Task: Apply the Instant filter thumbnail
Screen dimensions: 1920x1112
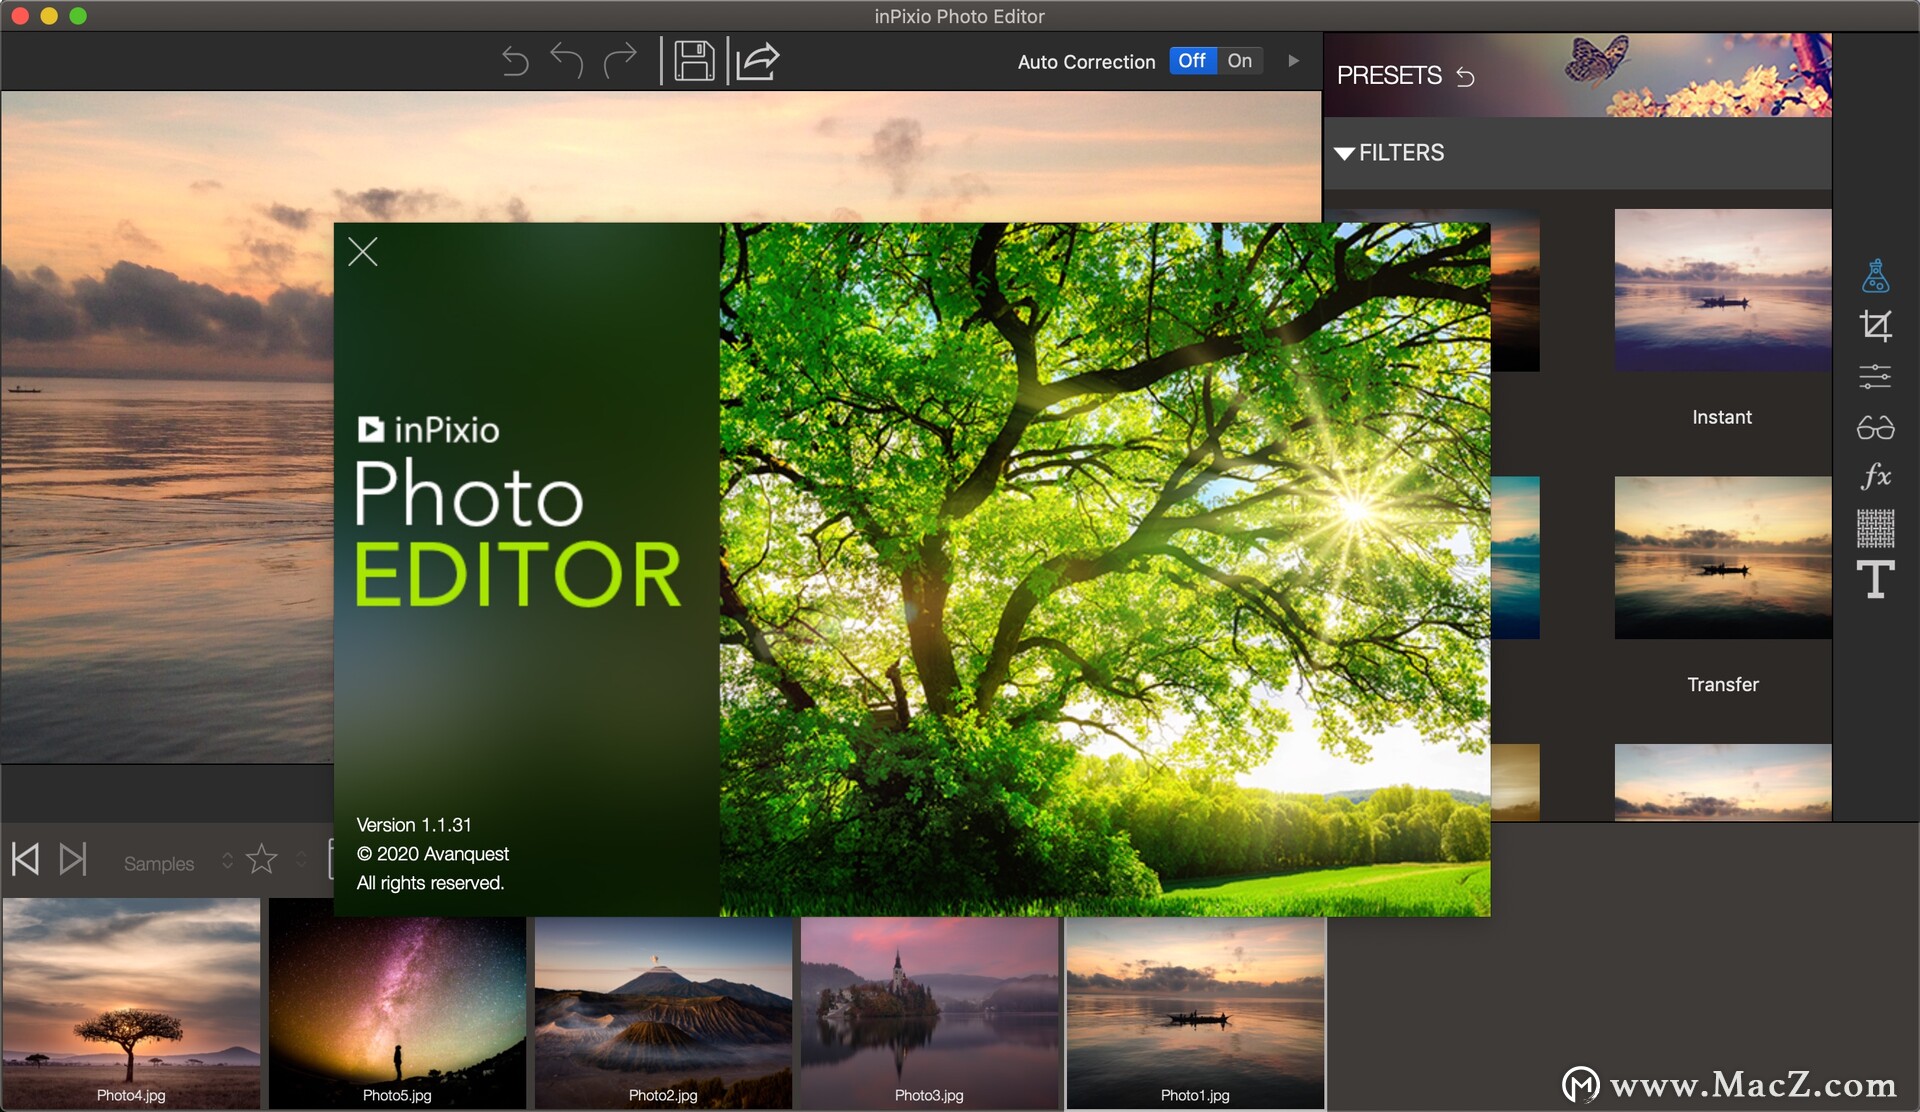Action: click(x=1723, y=290)
